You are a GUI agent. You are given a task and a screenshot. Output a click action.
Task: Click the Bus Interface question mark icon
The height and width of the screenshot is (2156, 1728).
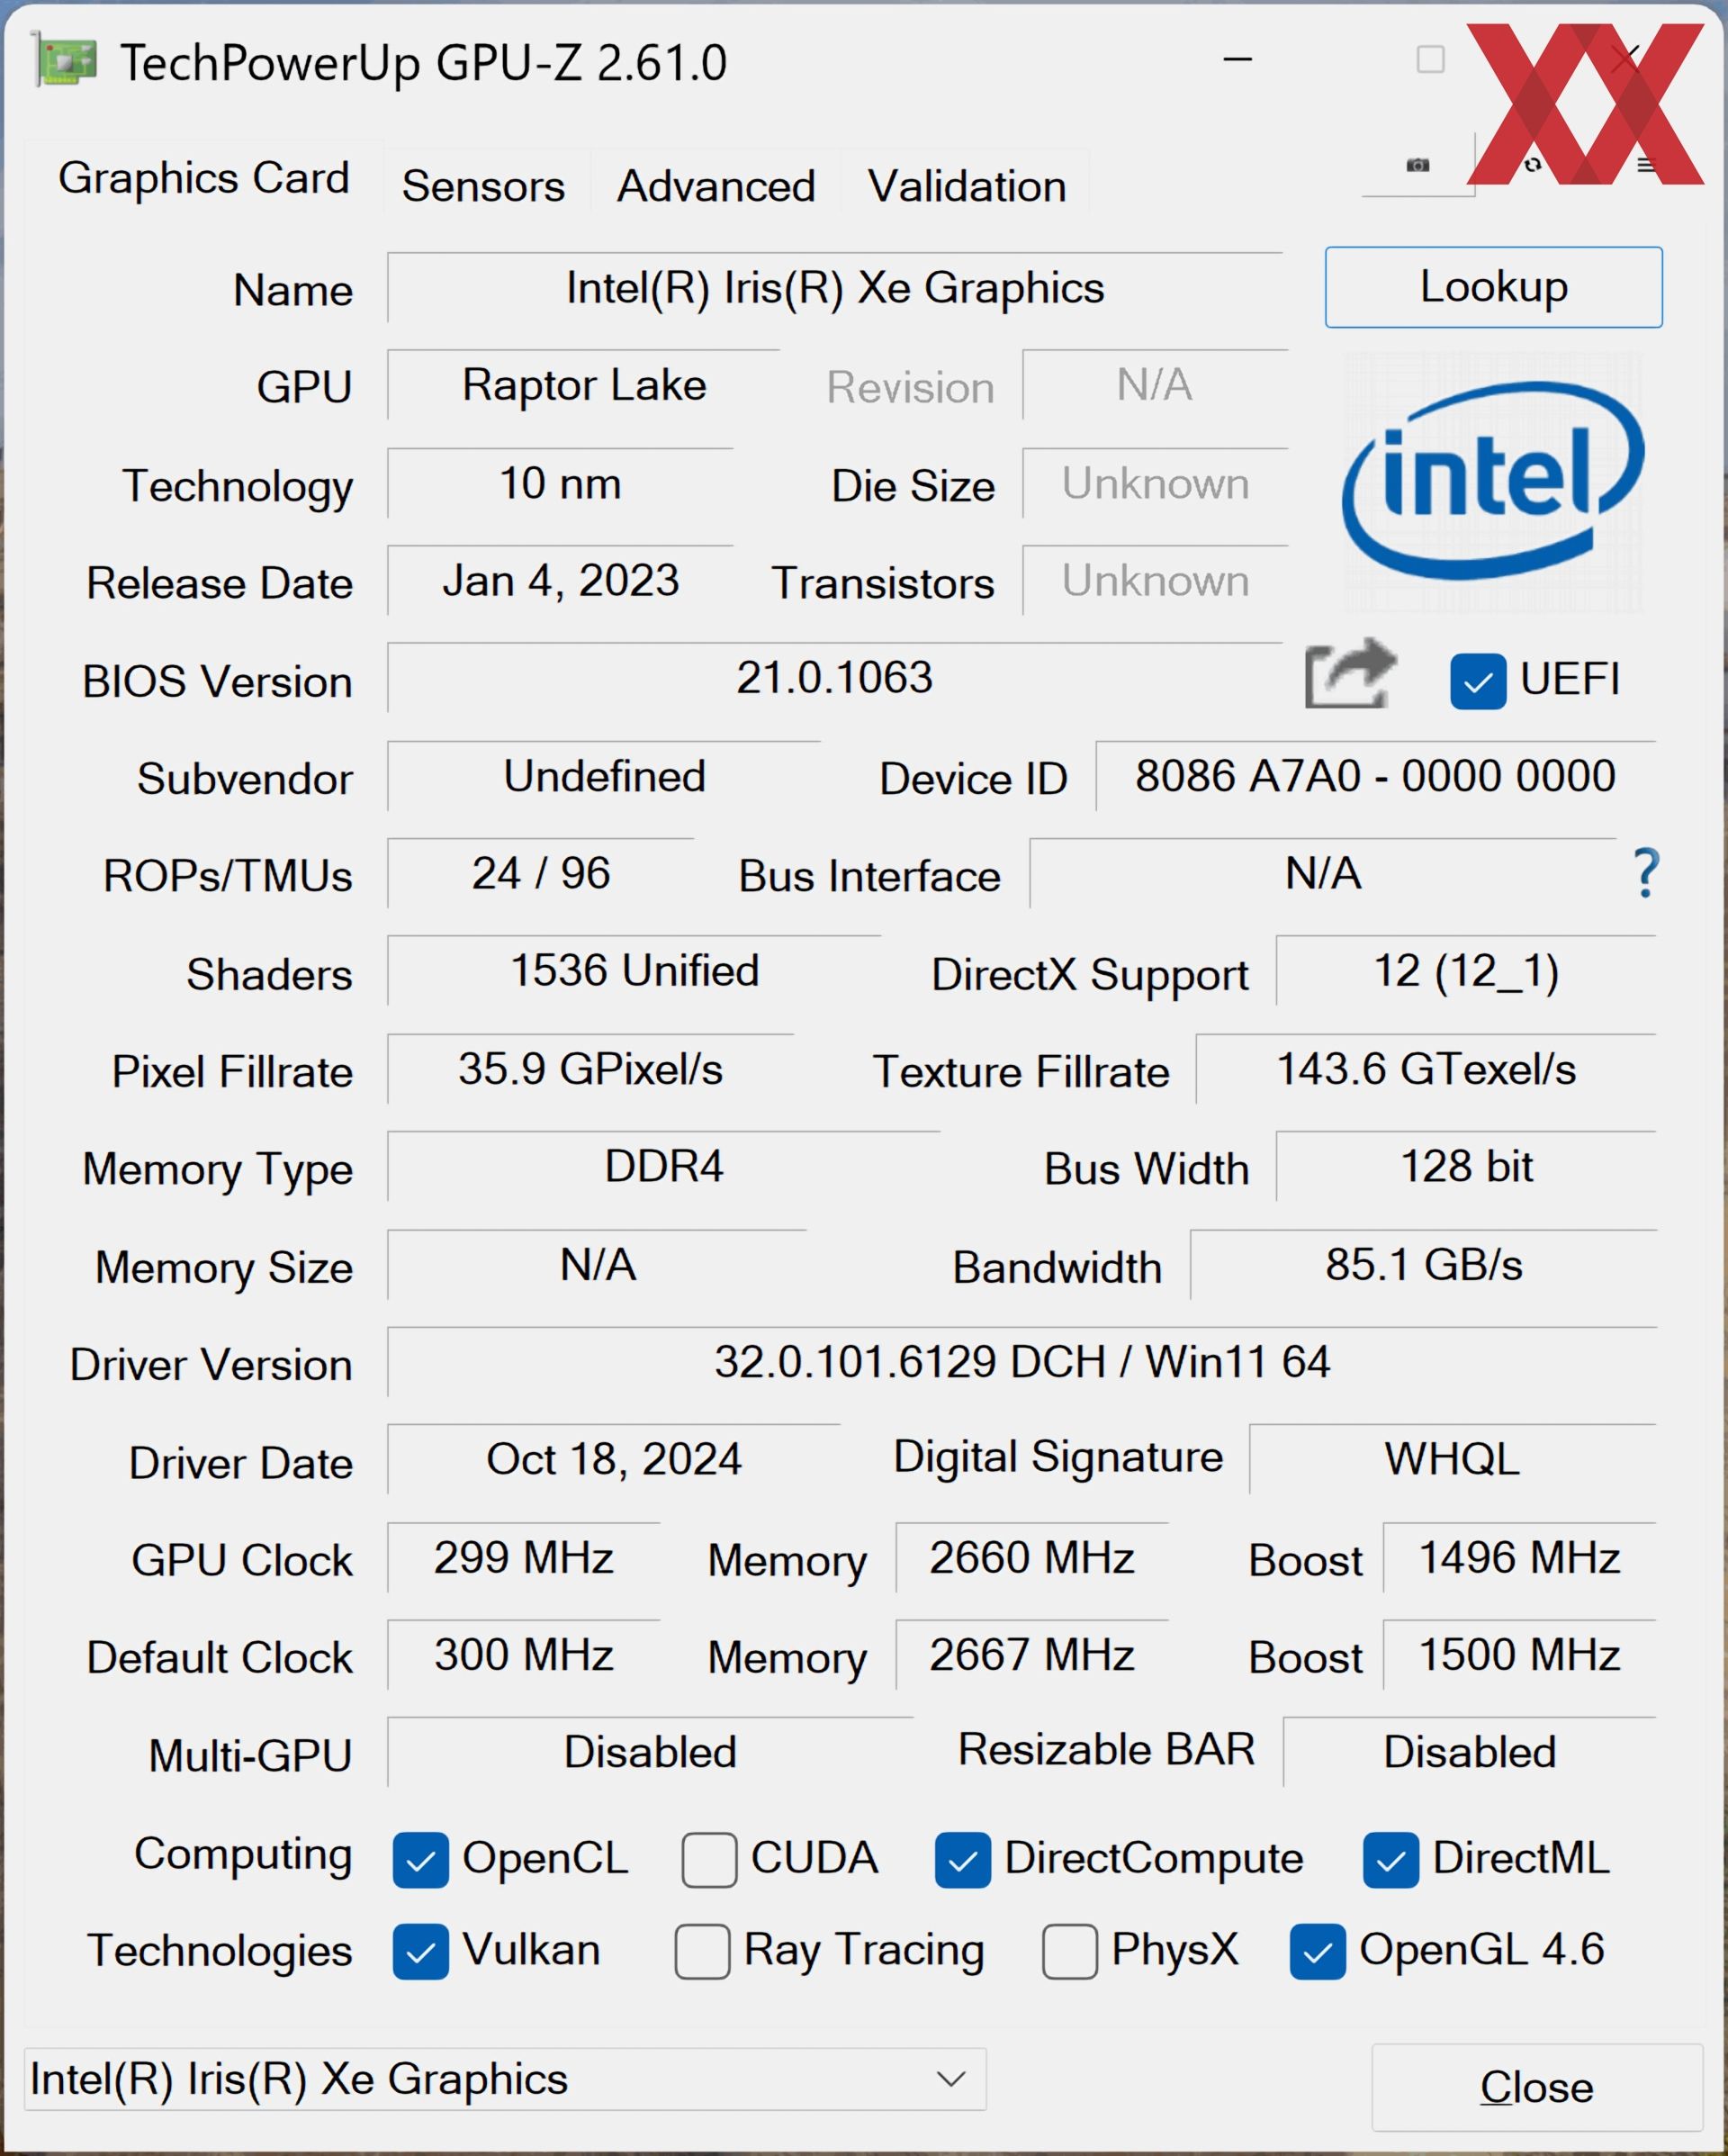tap(1645, 873)
